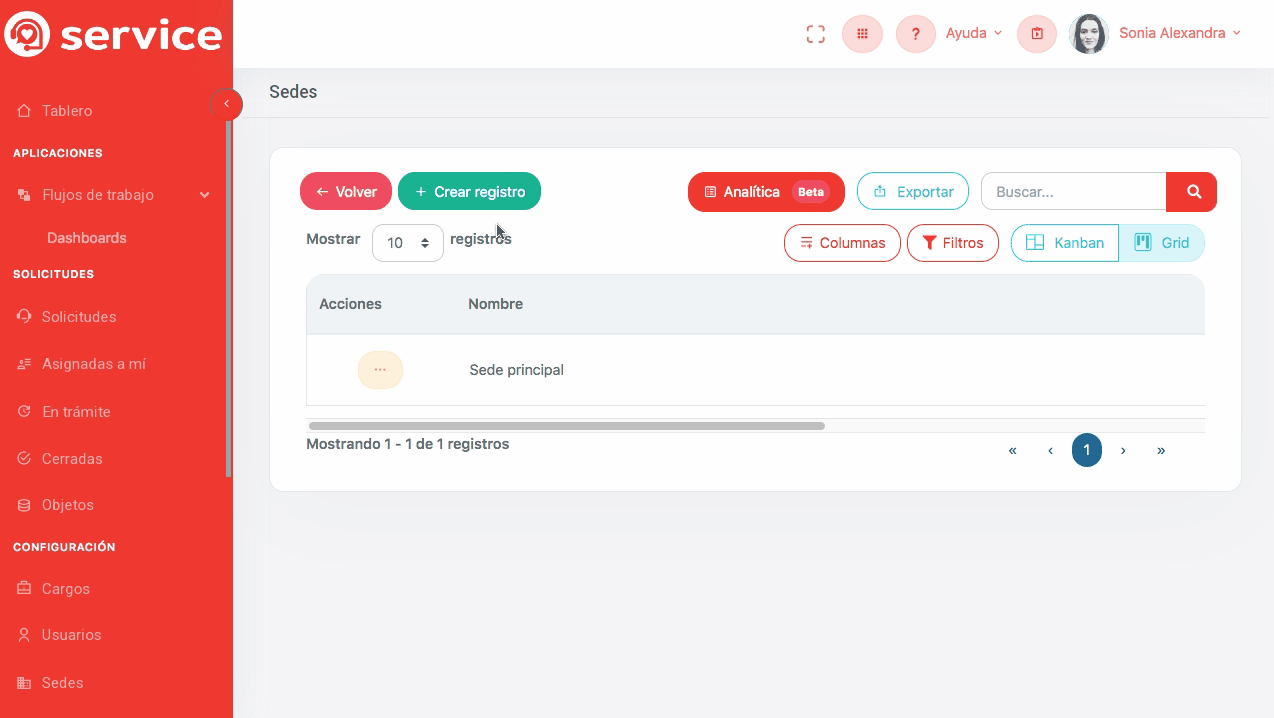Screen dimensions: 1274x718
Task: Select page 1 in pagination
Action: click(1087, 451)
